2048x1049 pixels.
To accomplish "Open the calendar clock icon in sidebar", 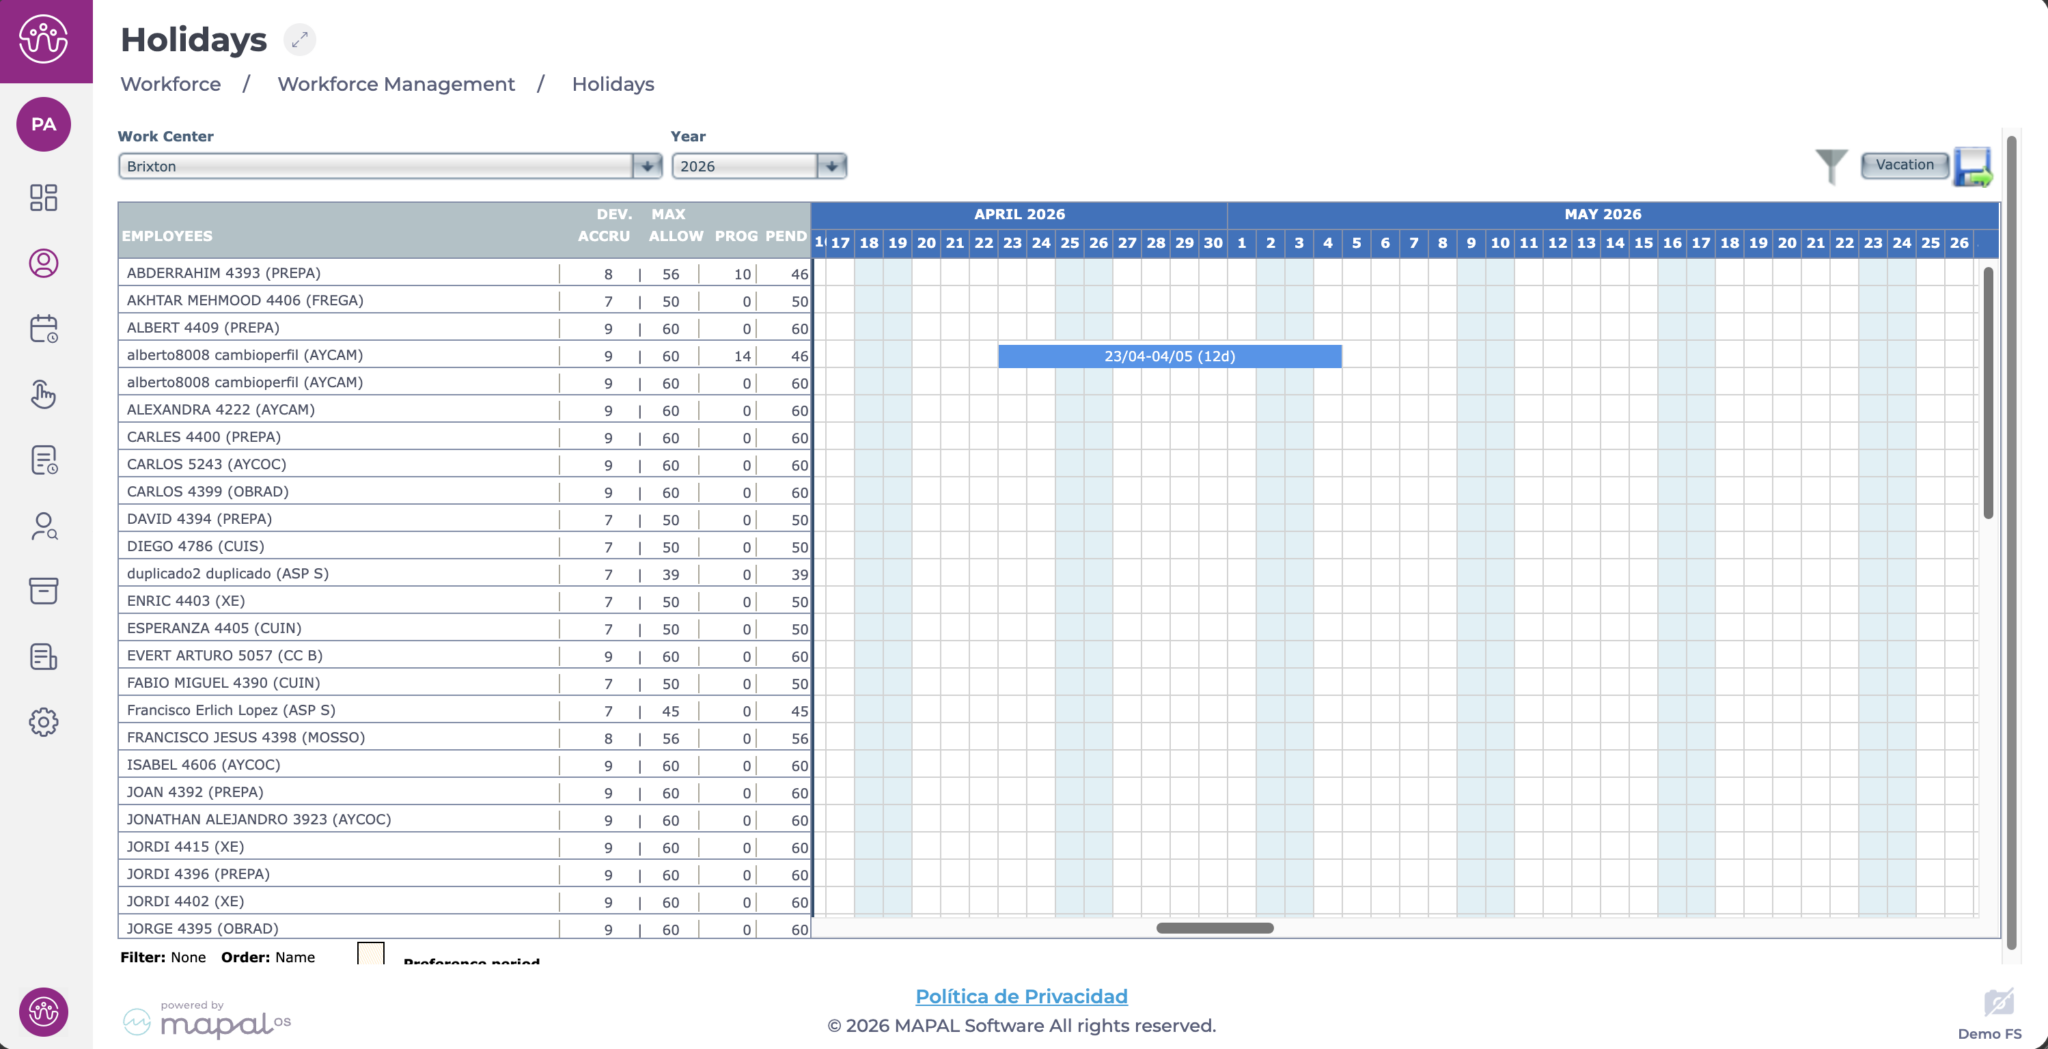I will click(44, 329).
